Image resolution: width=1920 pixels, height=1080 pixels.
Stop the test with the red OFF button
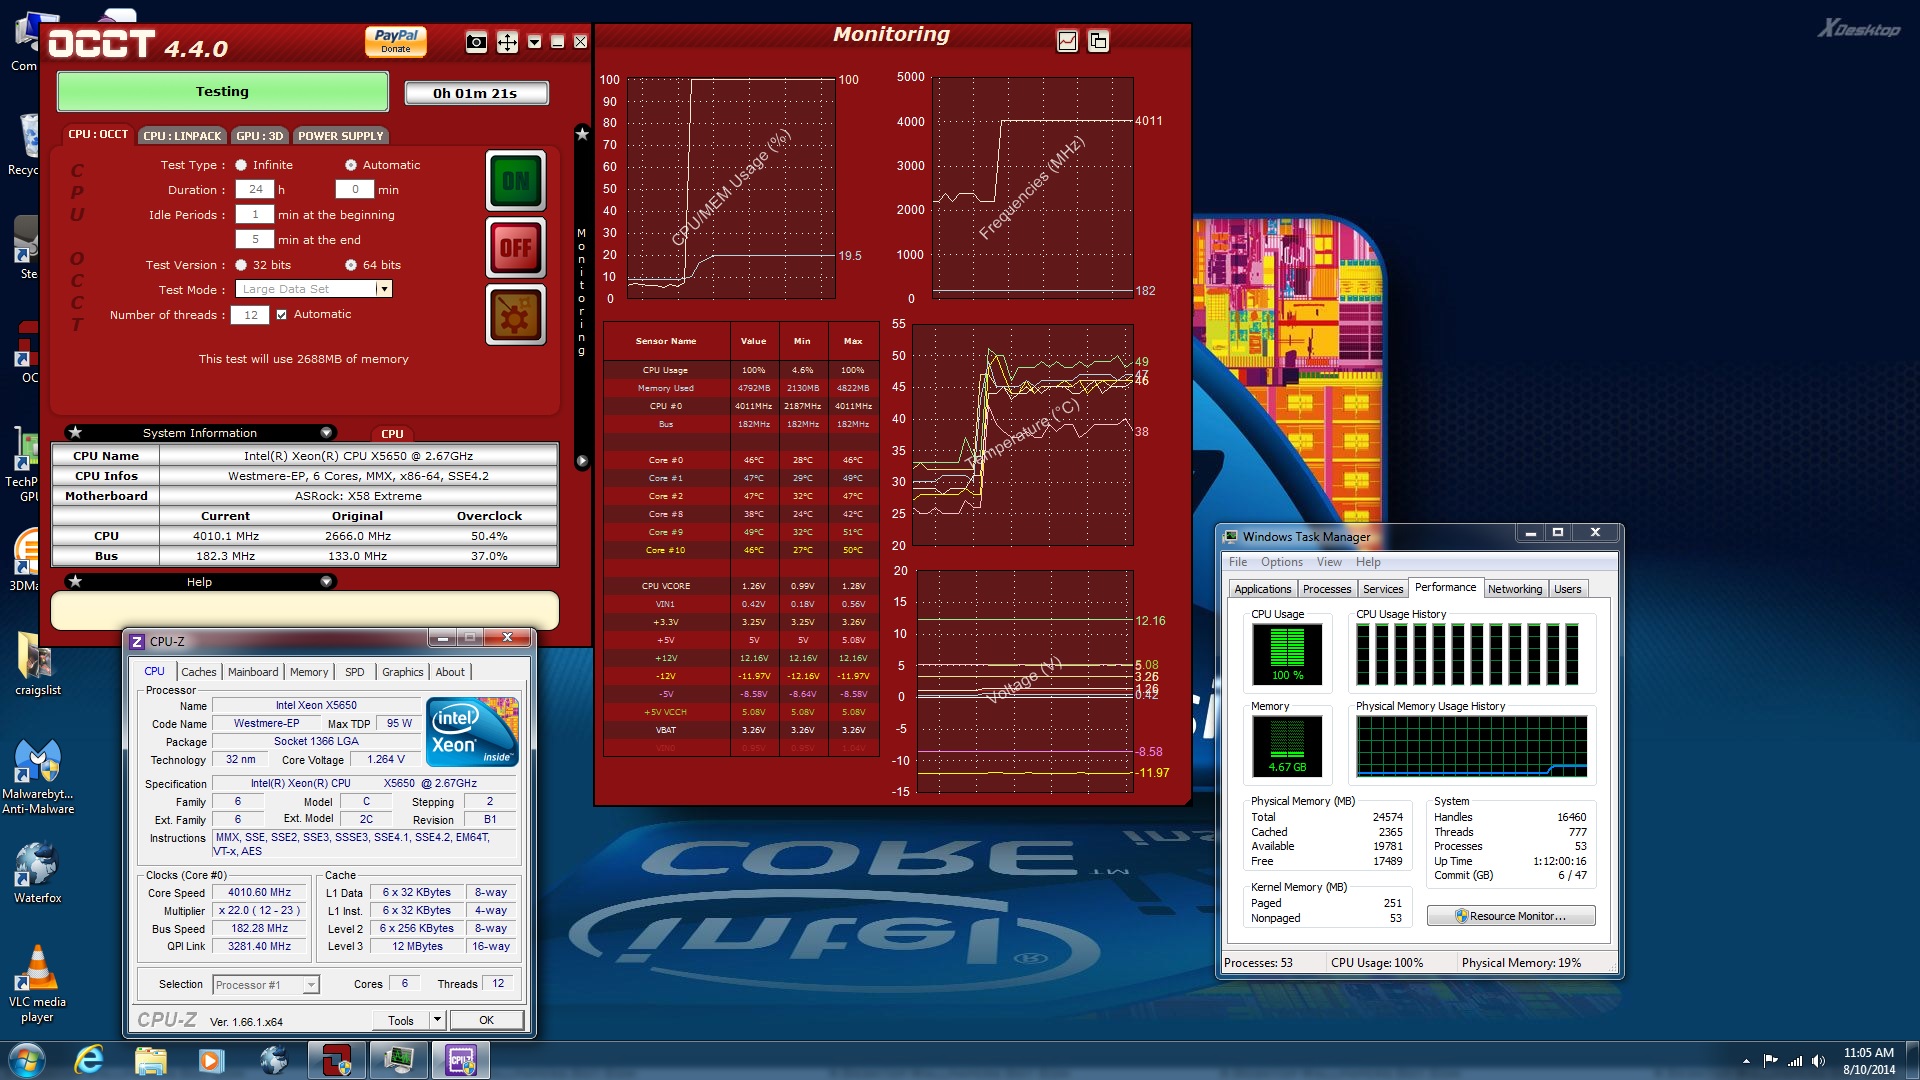[x=516, y=247]
